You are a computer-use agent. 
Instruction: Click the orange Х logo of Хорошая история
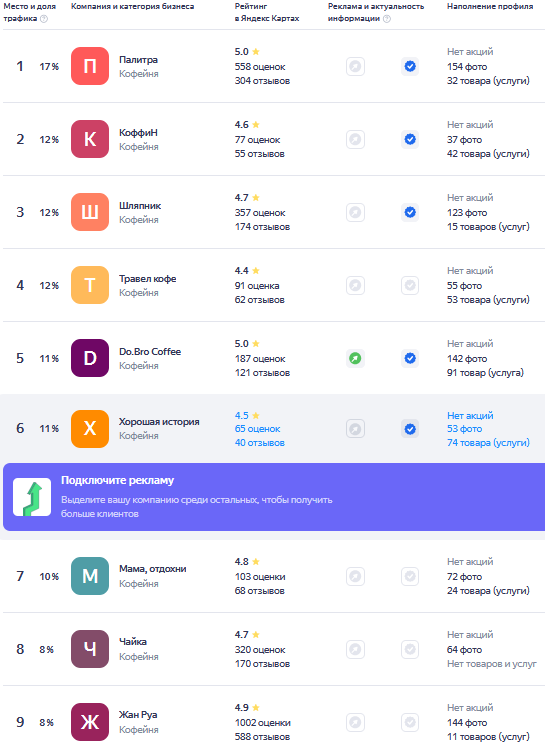point(90,429)
